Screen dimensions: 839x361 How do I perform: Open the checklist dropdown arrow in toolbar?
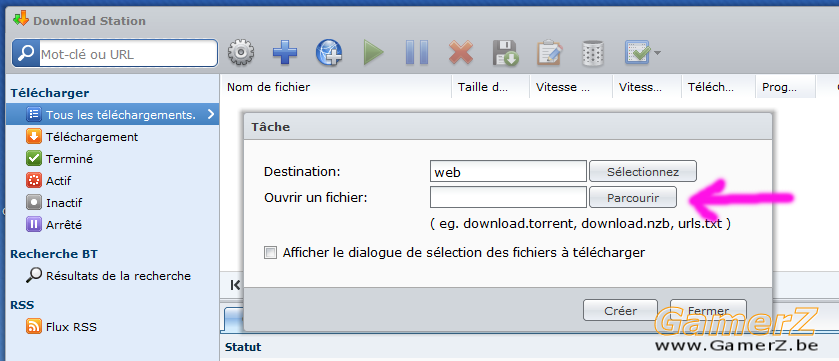point(657,53)
